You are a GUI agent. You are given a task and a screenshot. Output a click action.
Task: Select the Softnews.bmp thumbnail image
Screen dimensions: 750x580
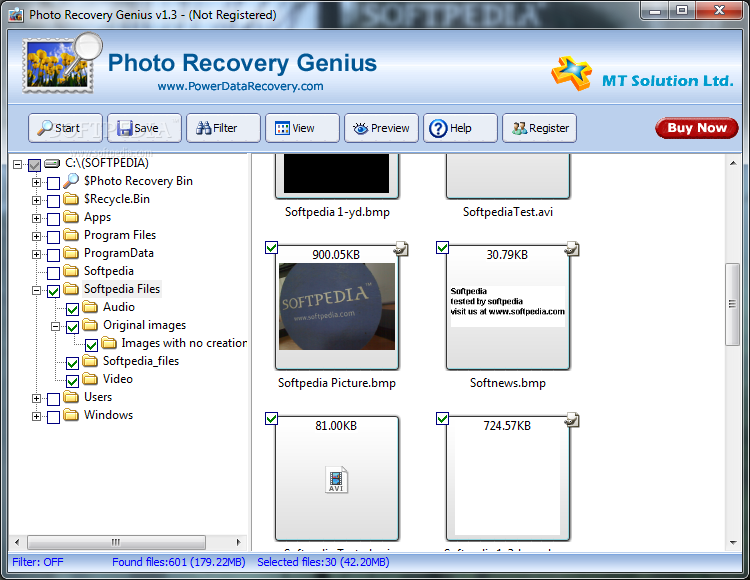(507, 306)
